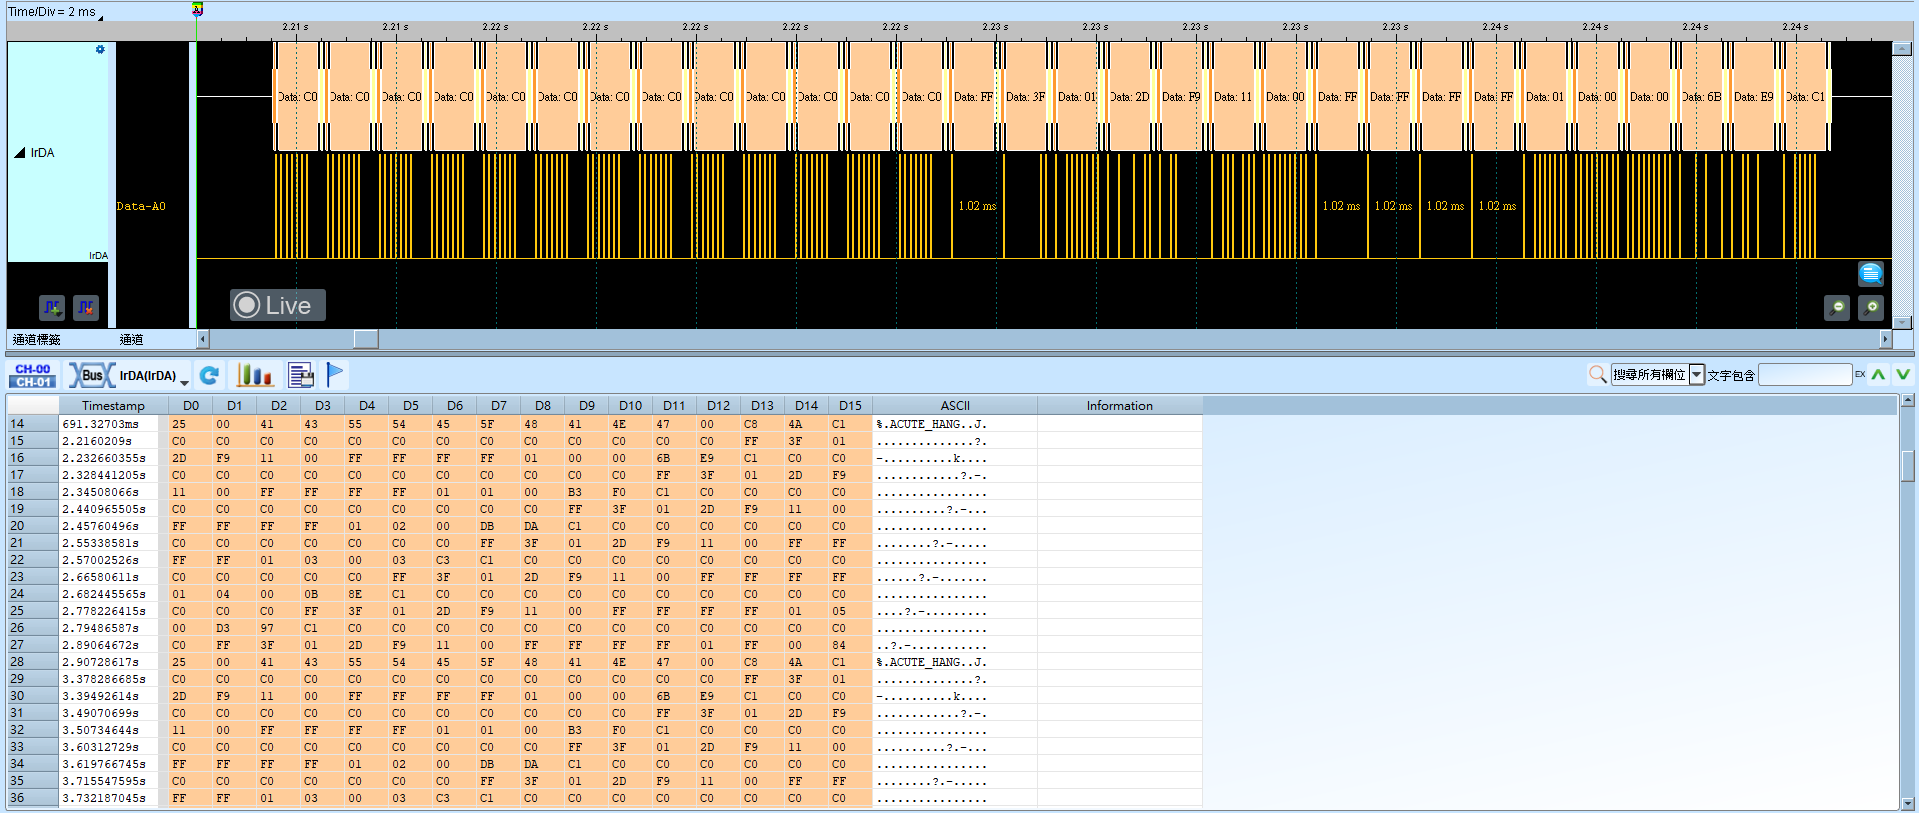Viewport: 1919px width, 813px height.
Task: Click the add channel waveform icon
Action: [x=52, y=307]
